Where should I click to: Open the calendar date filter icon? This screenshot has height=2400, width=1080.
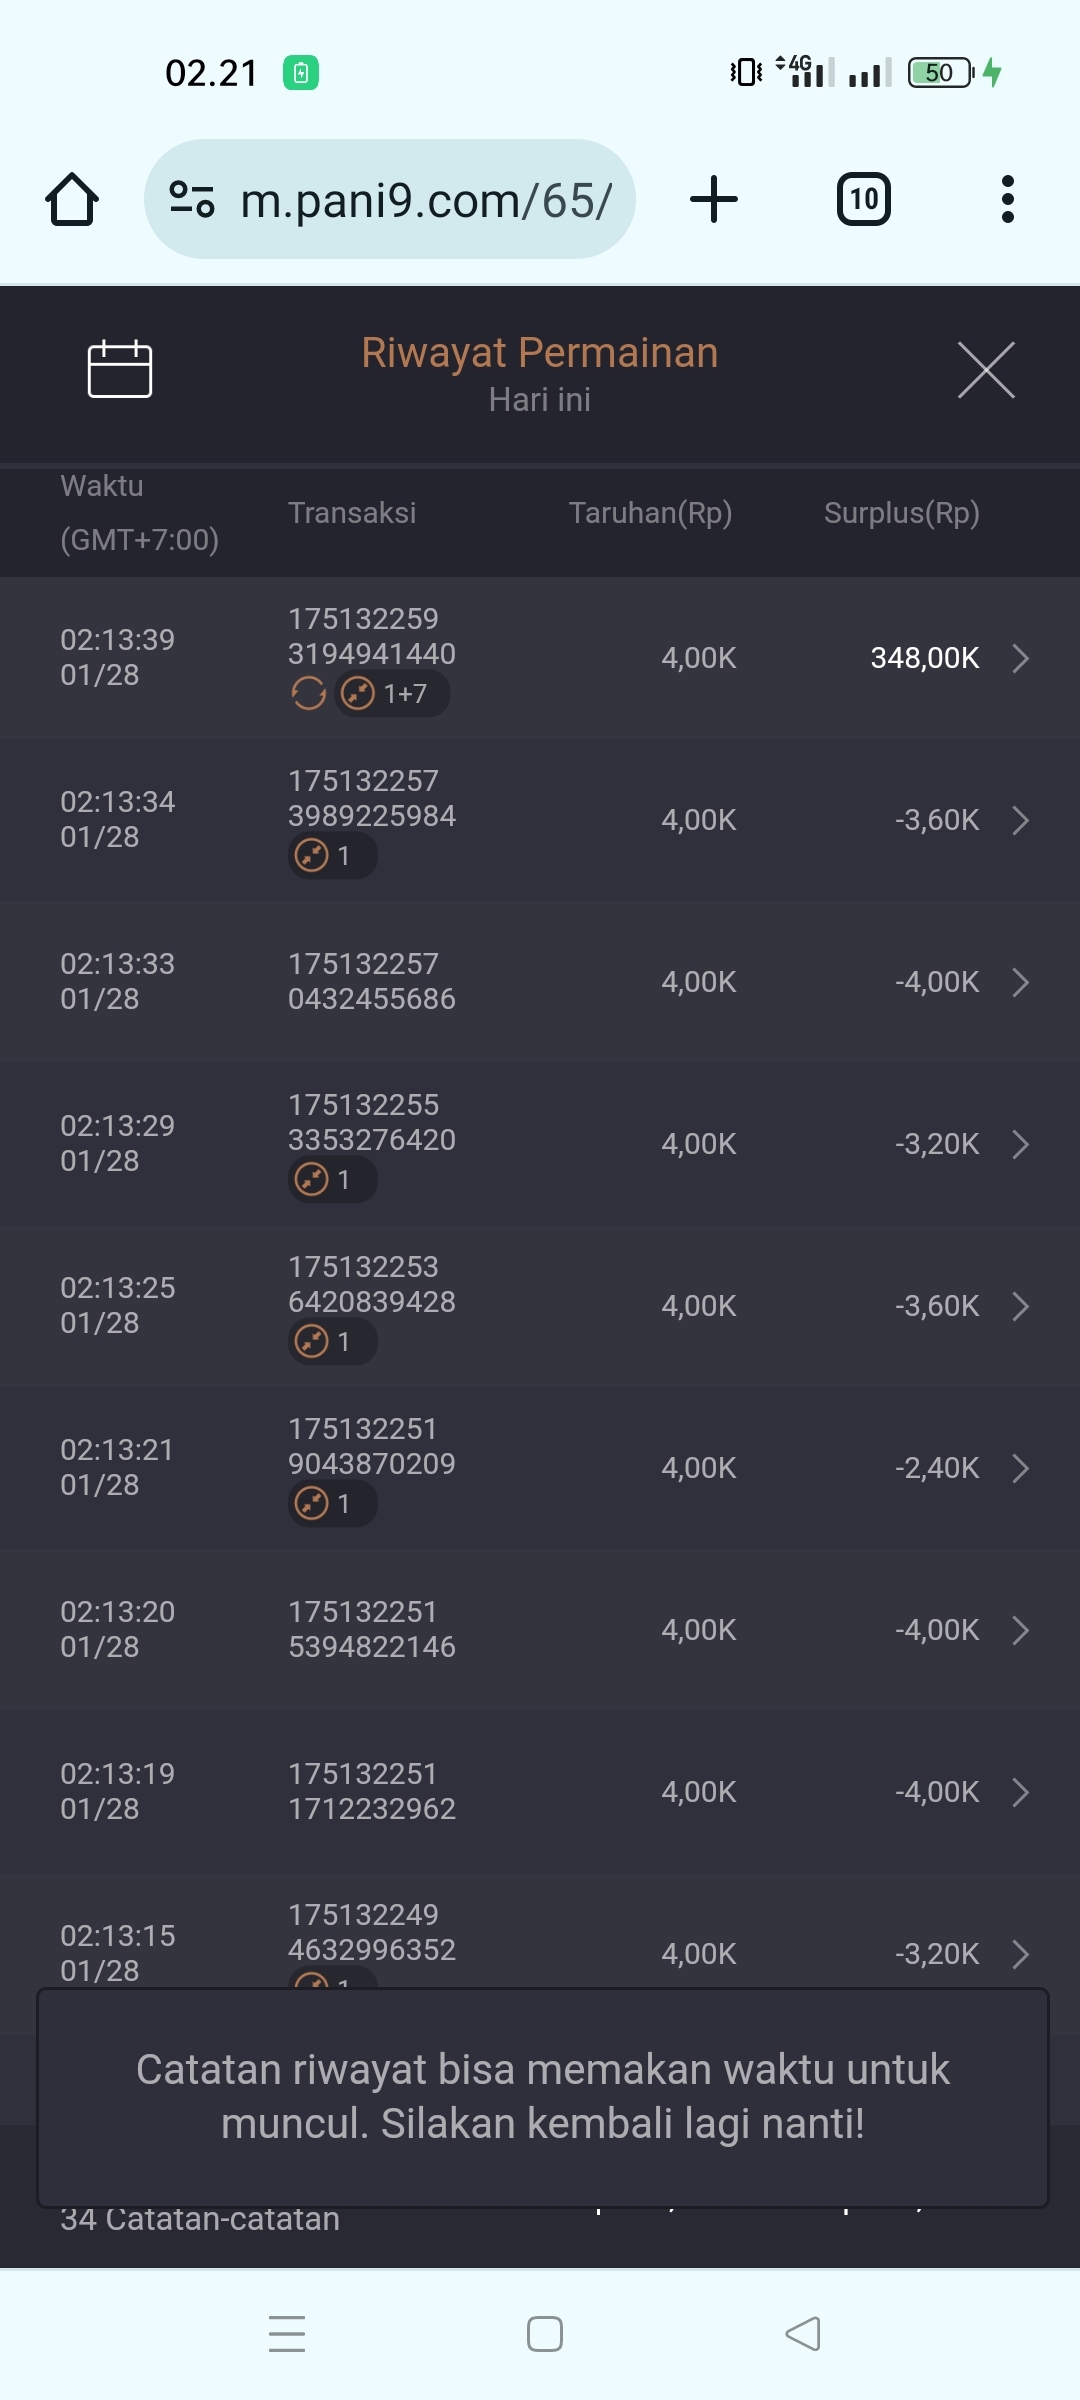120,369
